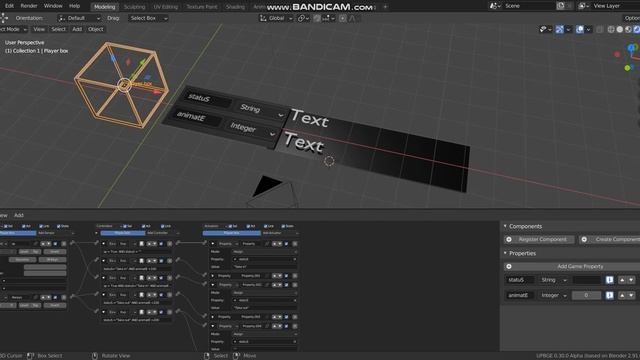Open the Drag Select Box dropdown
The width and height of the screenshot is (640, 360).
[x=148, y=18]
